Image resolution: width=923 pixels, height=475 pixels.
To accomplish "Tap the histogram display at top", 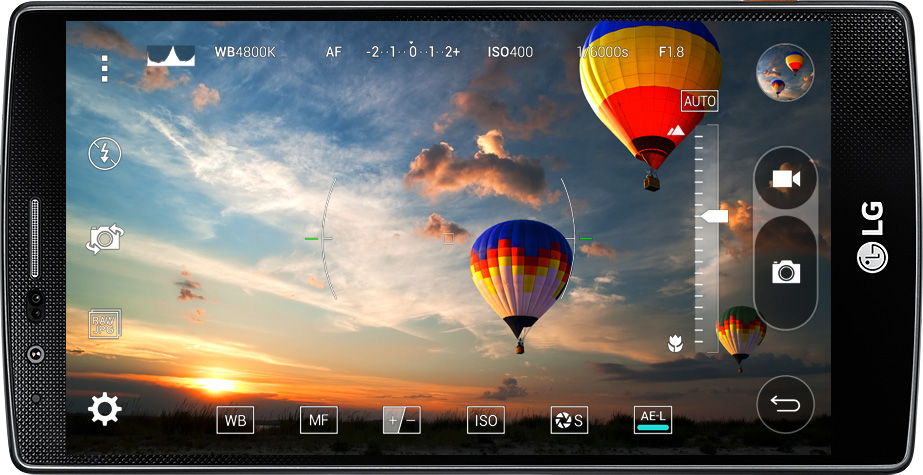I will pyautogui.click(x=171, y=54).
